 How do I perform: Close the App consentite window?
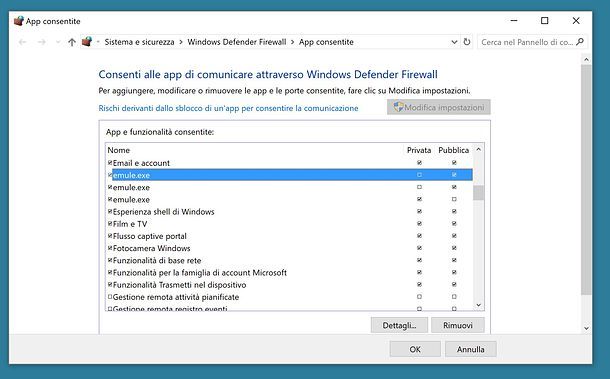point(576,21)
